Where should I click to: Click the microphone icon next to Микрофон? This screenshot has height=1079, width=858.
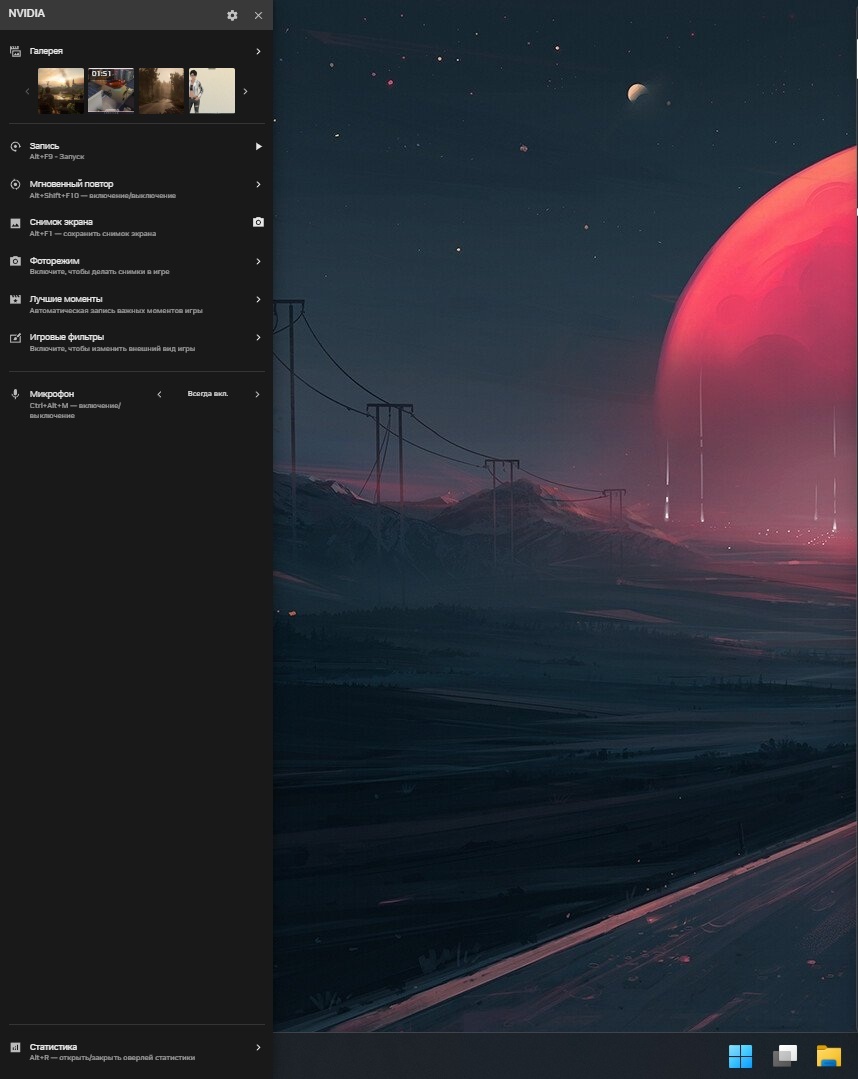point(15,394)
